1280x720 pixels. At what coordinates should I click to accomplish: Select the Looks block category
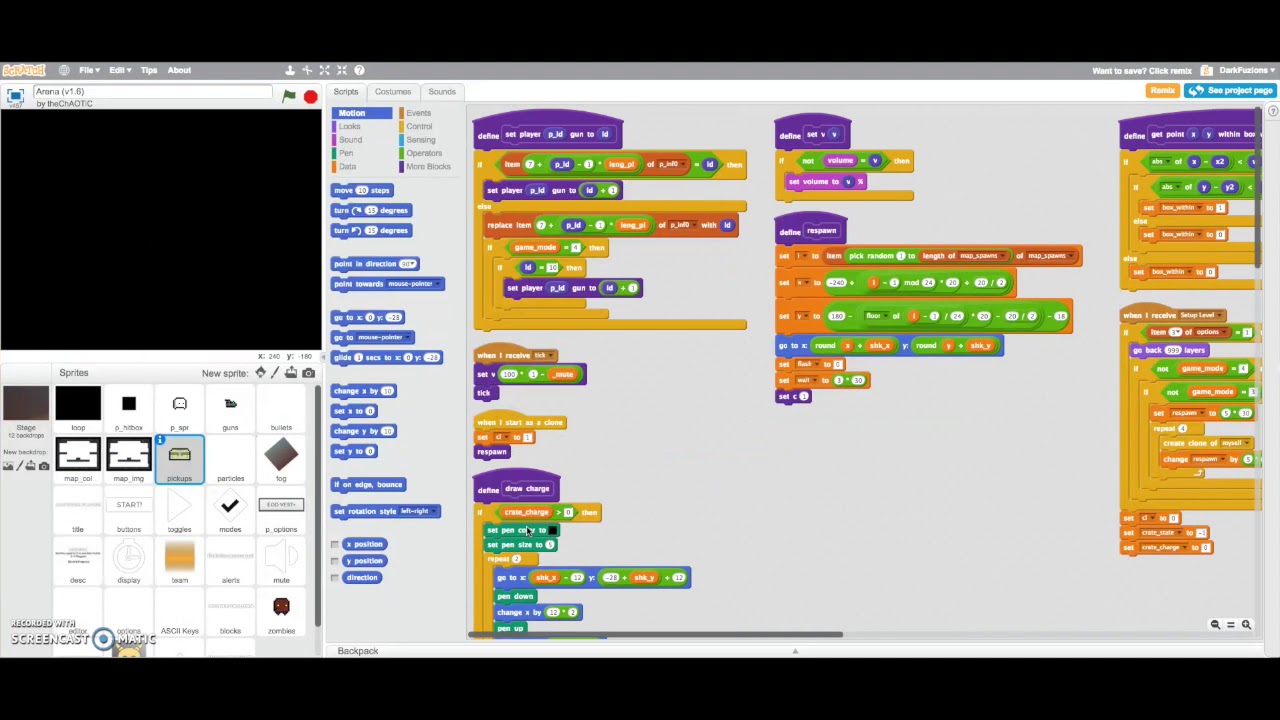349,126
